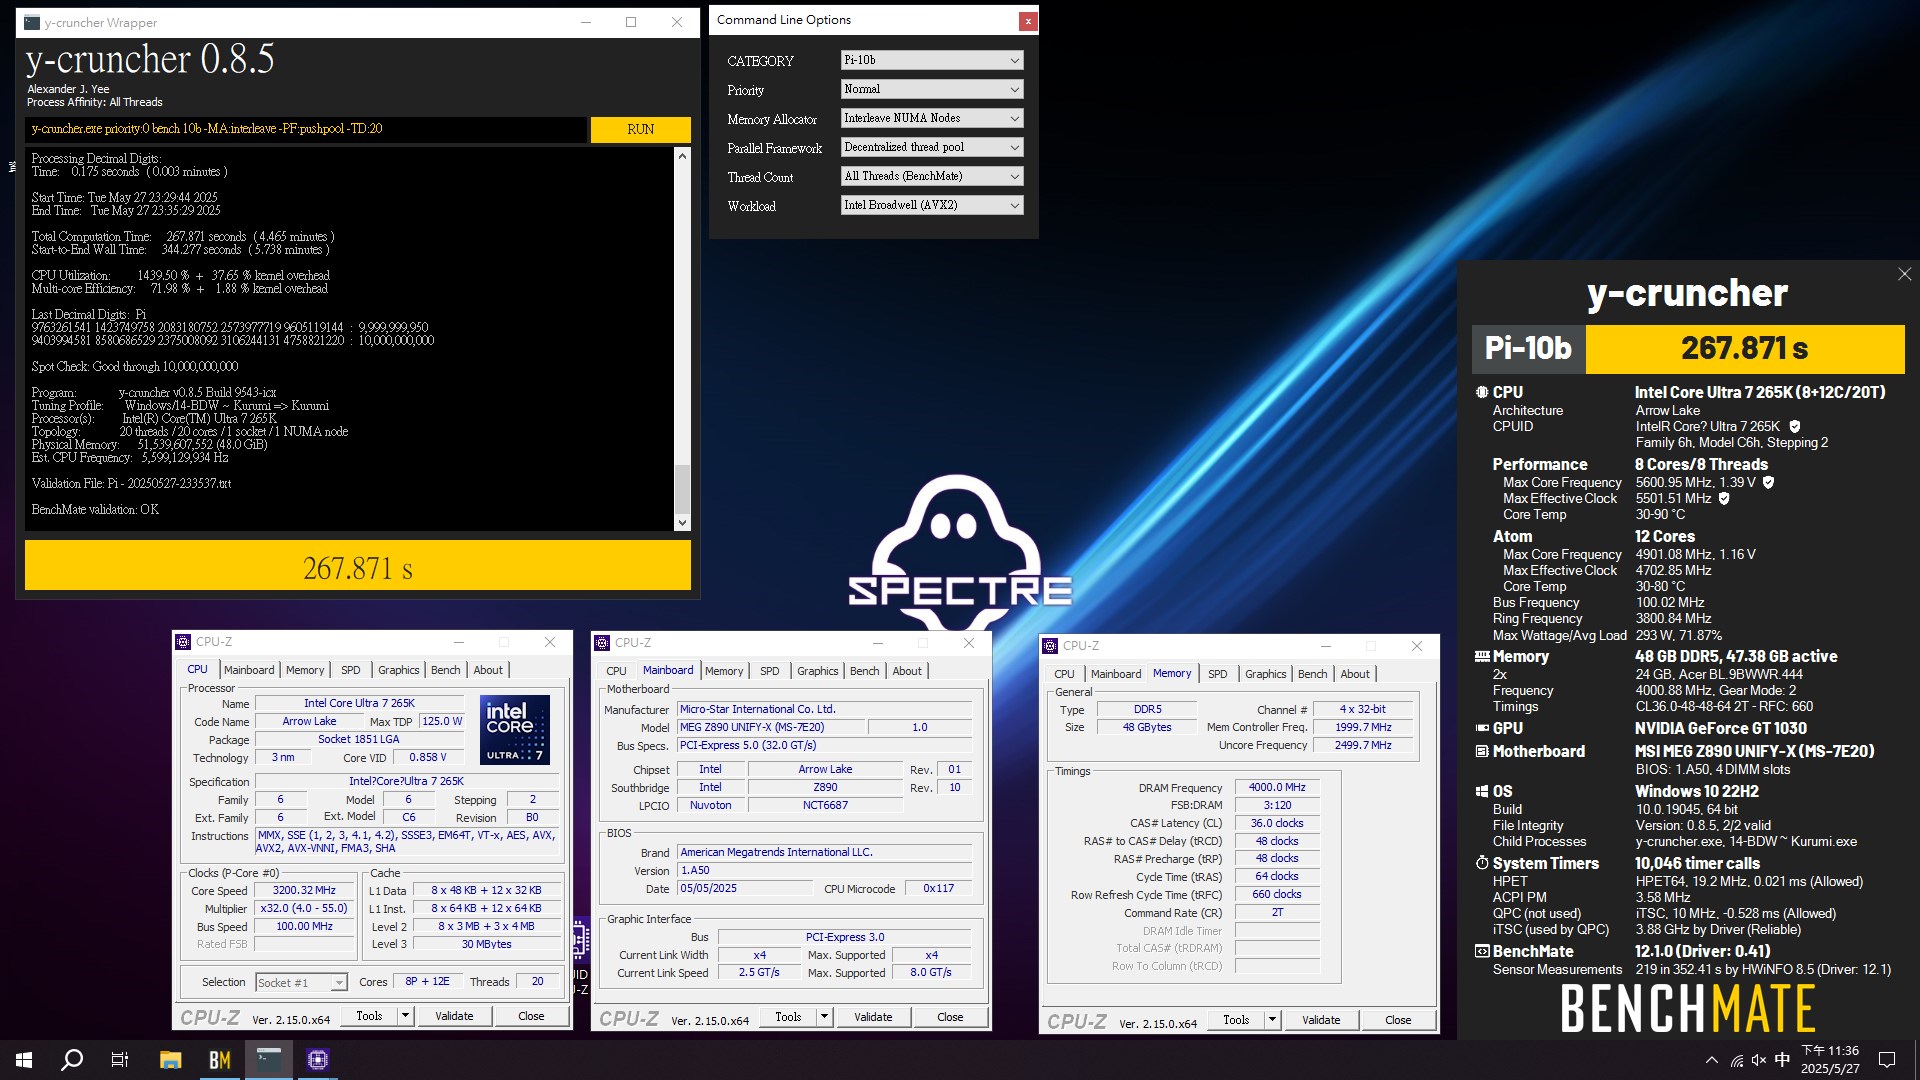Open About tab in left CPU-Z window

[488, 670]
